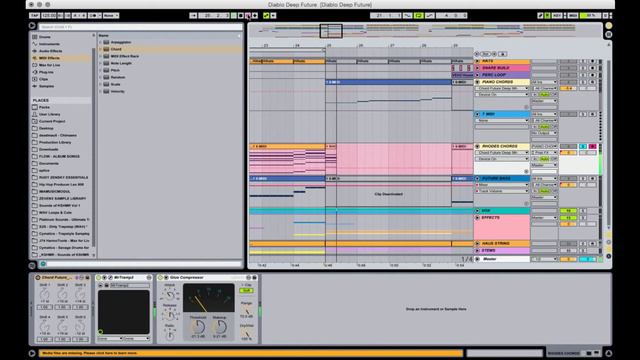Fold the PIANO CHORDS track

[477, 82]
